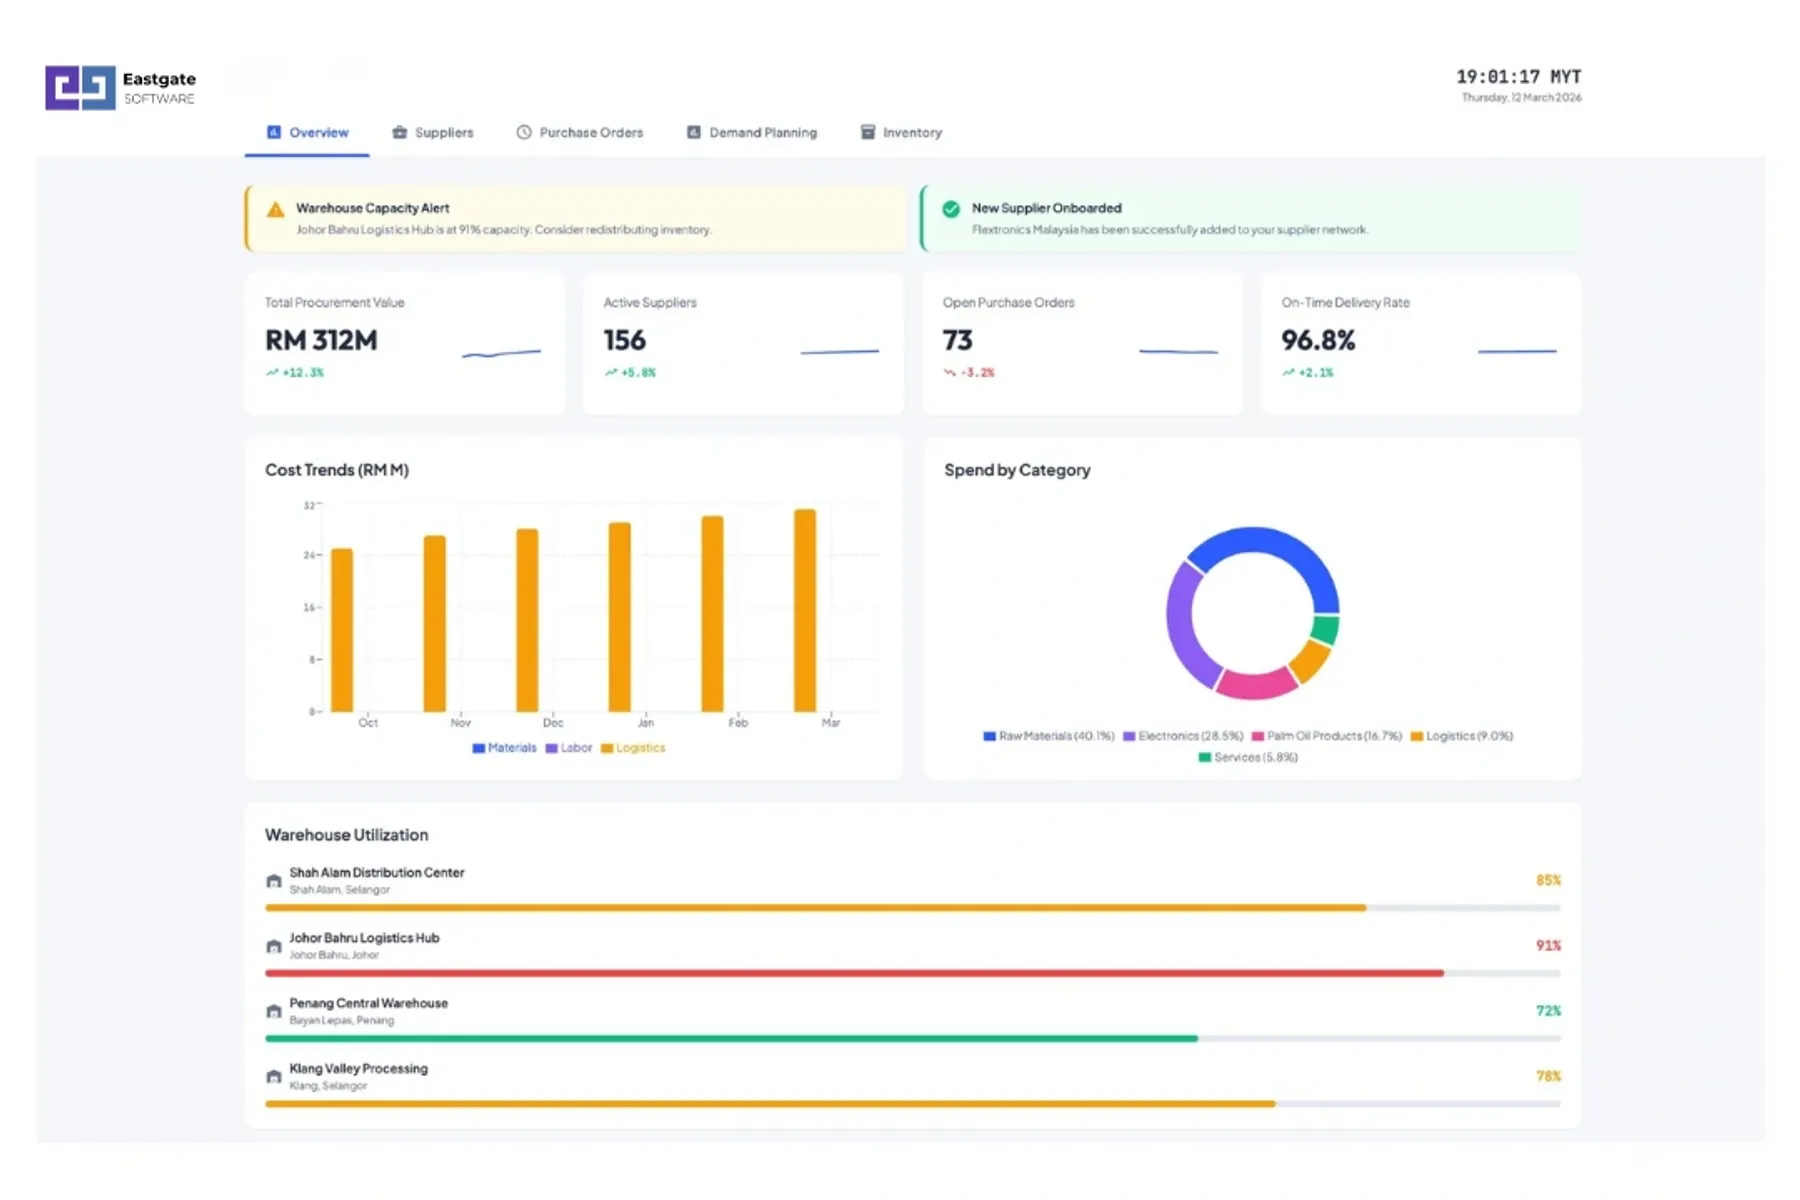This screenshot has height=1200, width=1800.
Task: Click the warning icon on Warehouse Capacity Alert
Action: pos(274,209)
